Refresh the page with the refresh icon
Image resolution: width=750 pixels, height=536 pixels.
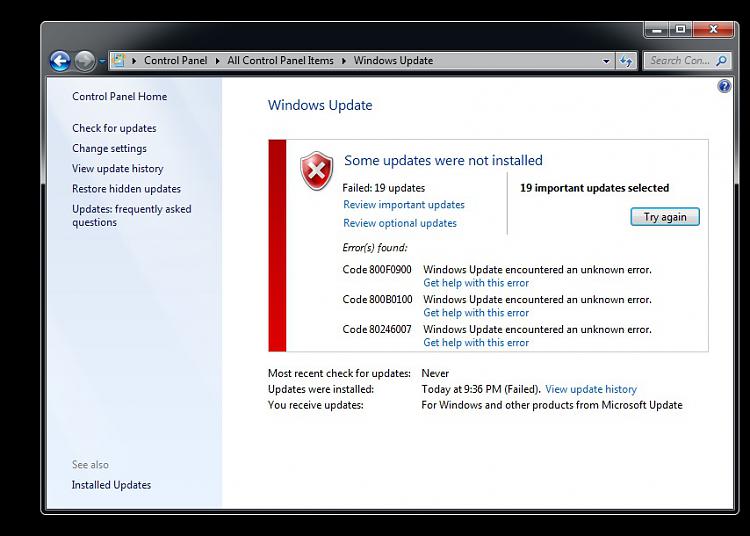coord(626,61)
